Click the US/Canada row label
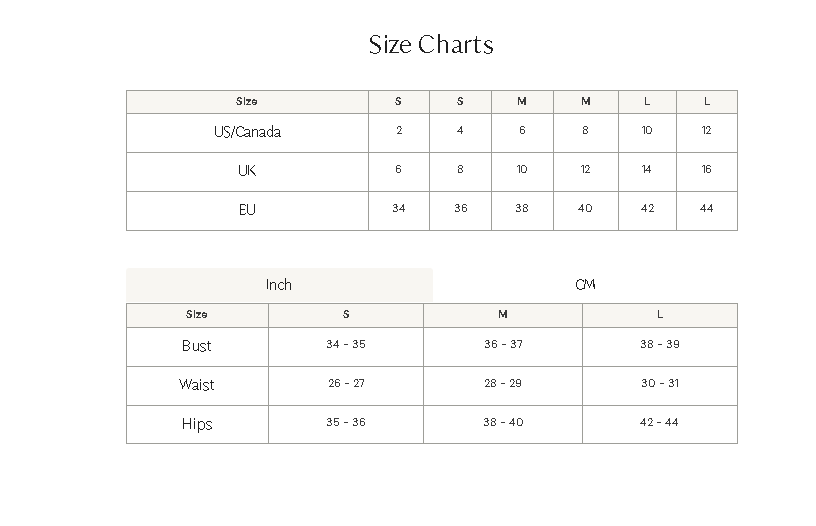This screenshot has height=526, width=816. (247, 132)
